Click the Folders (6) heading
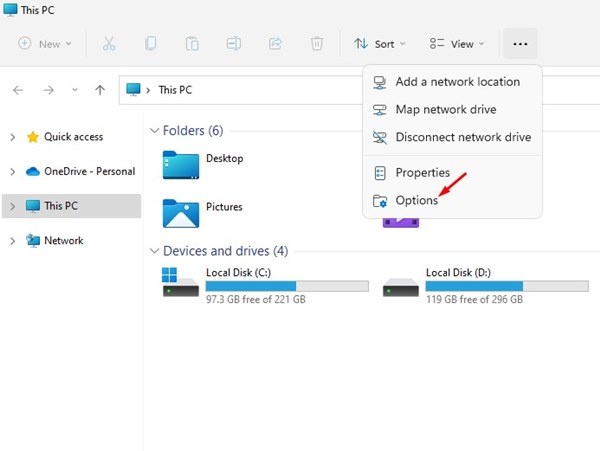This screenshot has width=600, height=451. (x=193, y=131)
